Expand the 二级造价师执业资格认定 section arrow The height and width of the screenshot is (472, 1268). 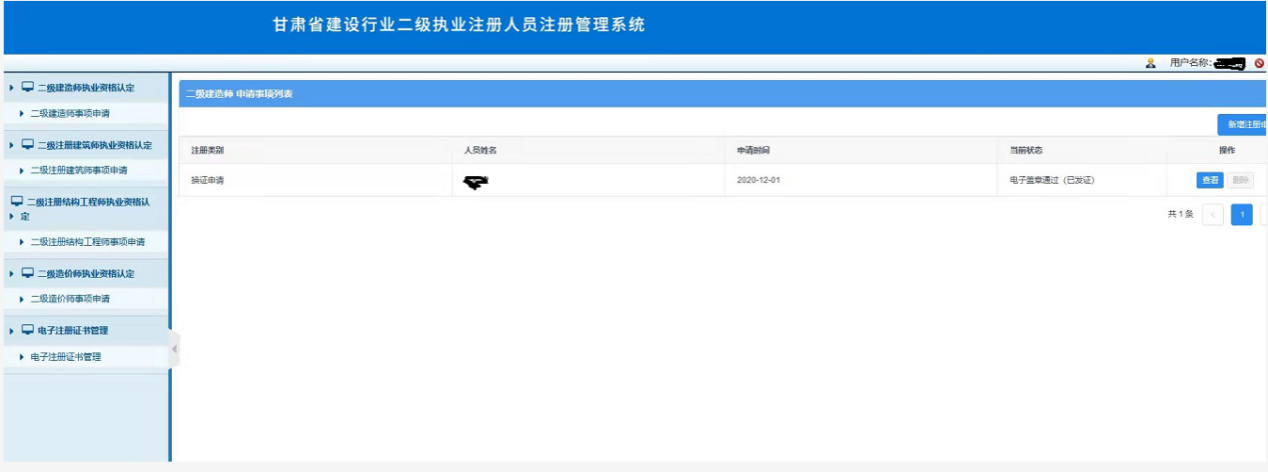(x=11, y=274)
